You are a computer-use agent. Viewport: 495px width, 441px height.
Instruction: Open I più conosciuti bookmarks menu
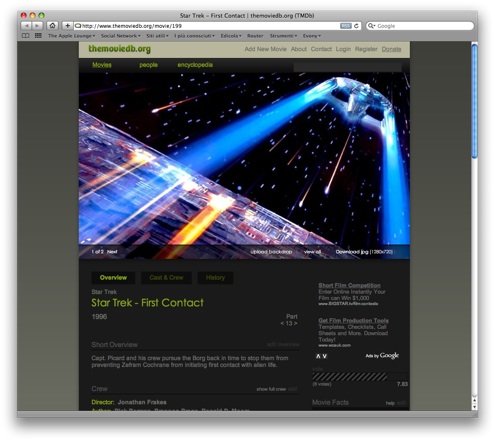click(194, 36)
